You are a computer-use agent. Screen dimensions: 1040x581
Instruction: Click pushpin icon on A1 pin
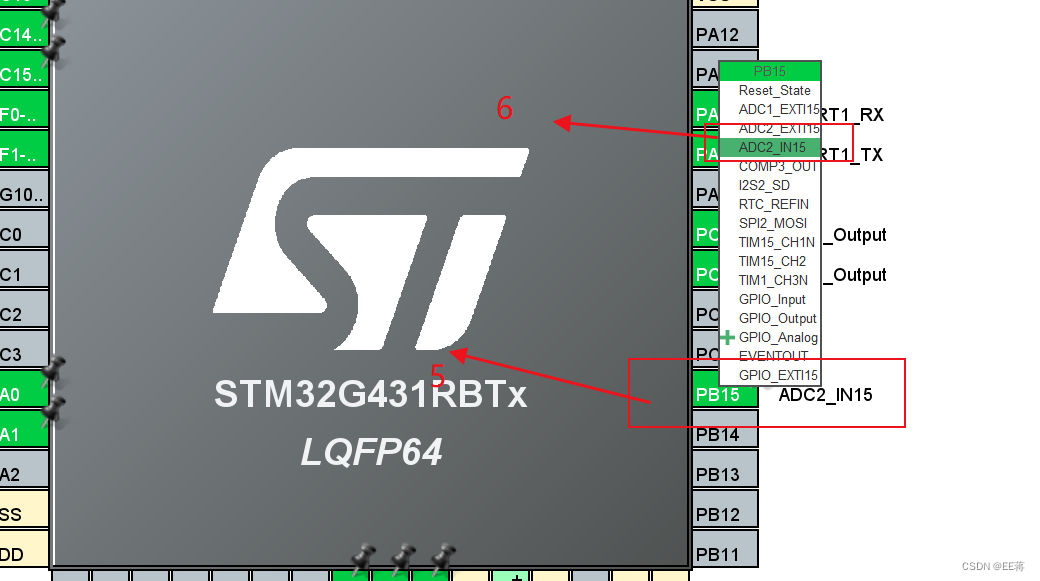click(x=53, y=411)
